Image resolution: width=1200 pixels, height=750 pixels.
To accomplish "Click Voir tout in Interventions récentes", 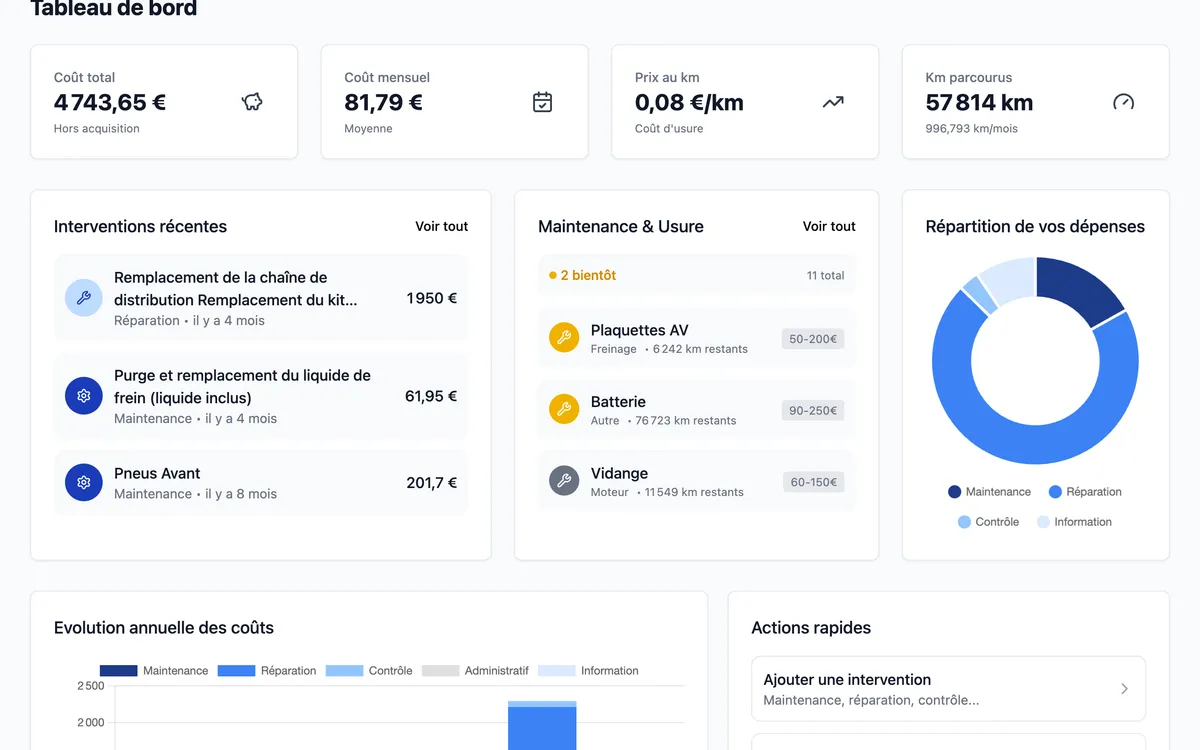I will pyautogui.click(x=441, y=227).
